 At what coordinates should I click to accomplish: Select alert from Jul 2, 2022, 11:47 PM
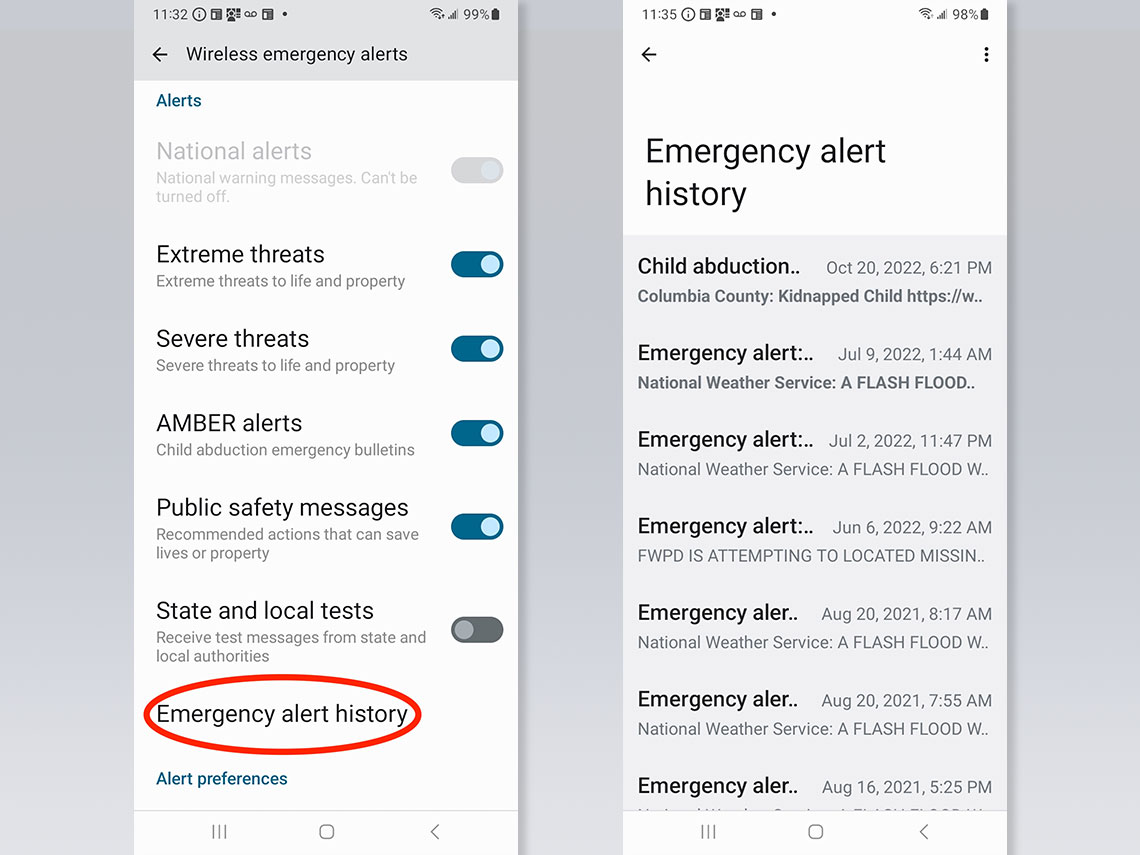click(x=814, y=454)
